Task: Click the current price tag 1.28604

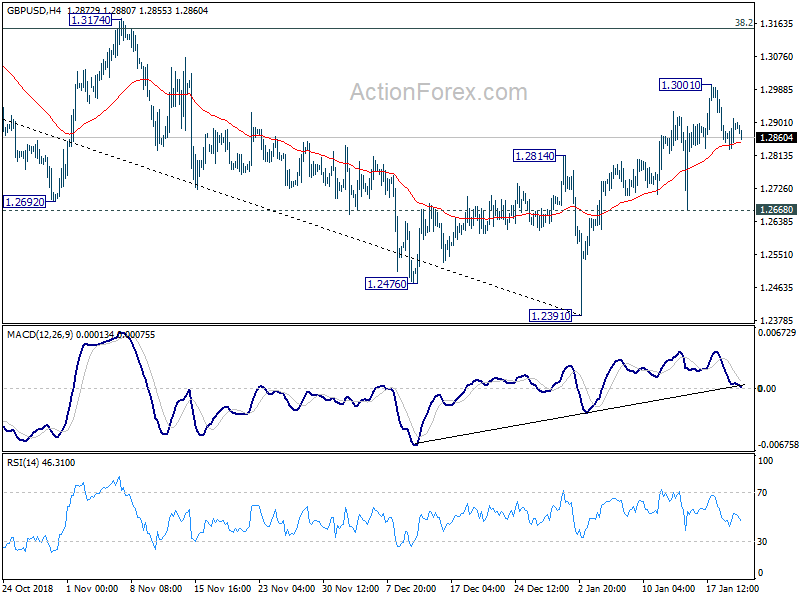Action: [x=777, y=138]
